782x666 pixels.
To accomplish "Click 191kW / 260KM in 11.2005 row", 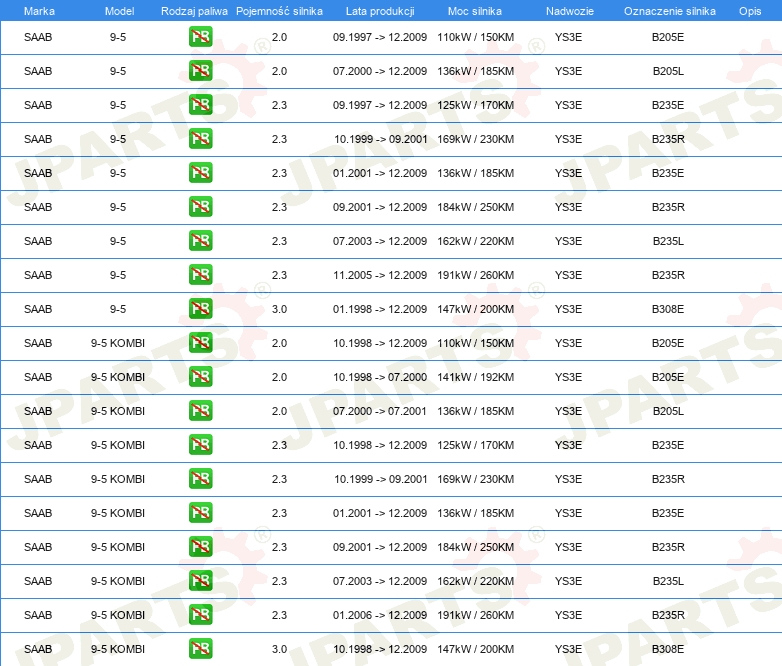I will pos(475,275).
